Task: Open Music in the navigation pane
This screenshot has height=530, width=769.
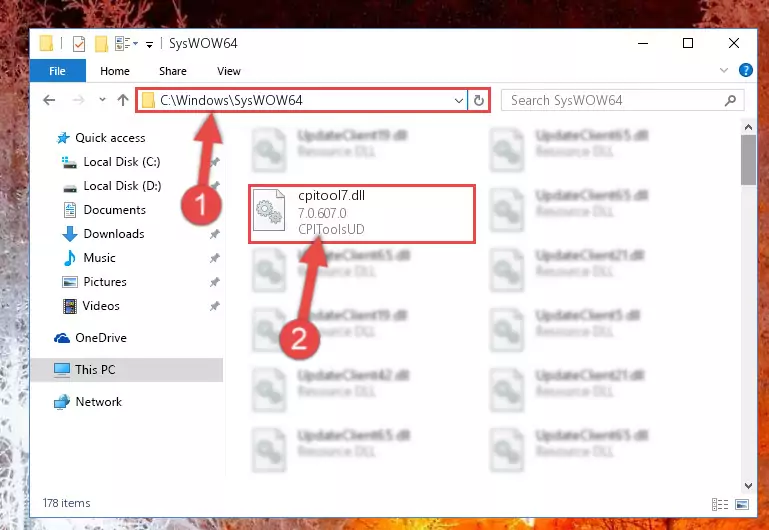Action: (99, 258)
